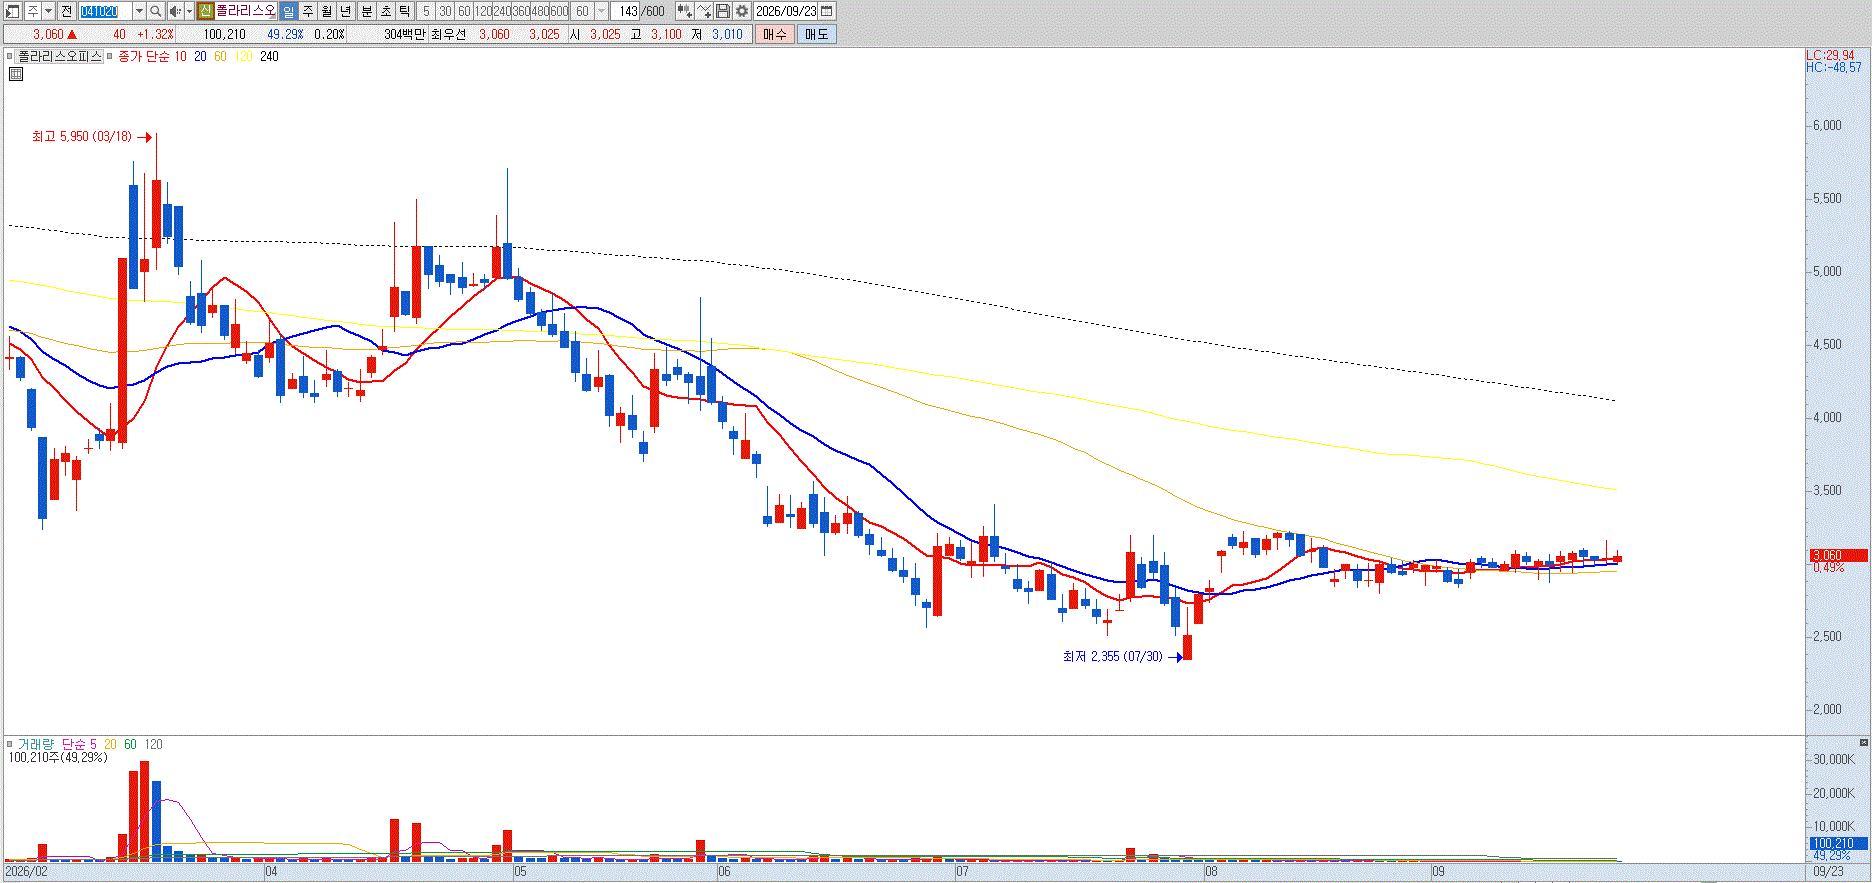Click the 폴라리스오피스 chart legend label

[x=60, y=57]
